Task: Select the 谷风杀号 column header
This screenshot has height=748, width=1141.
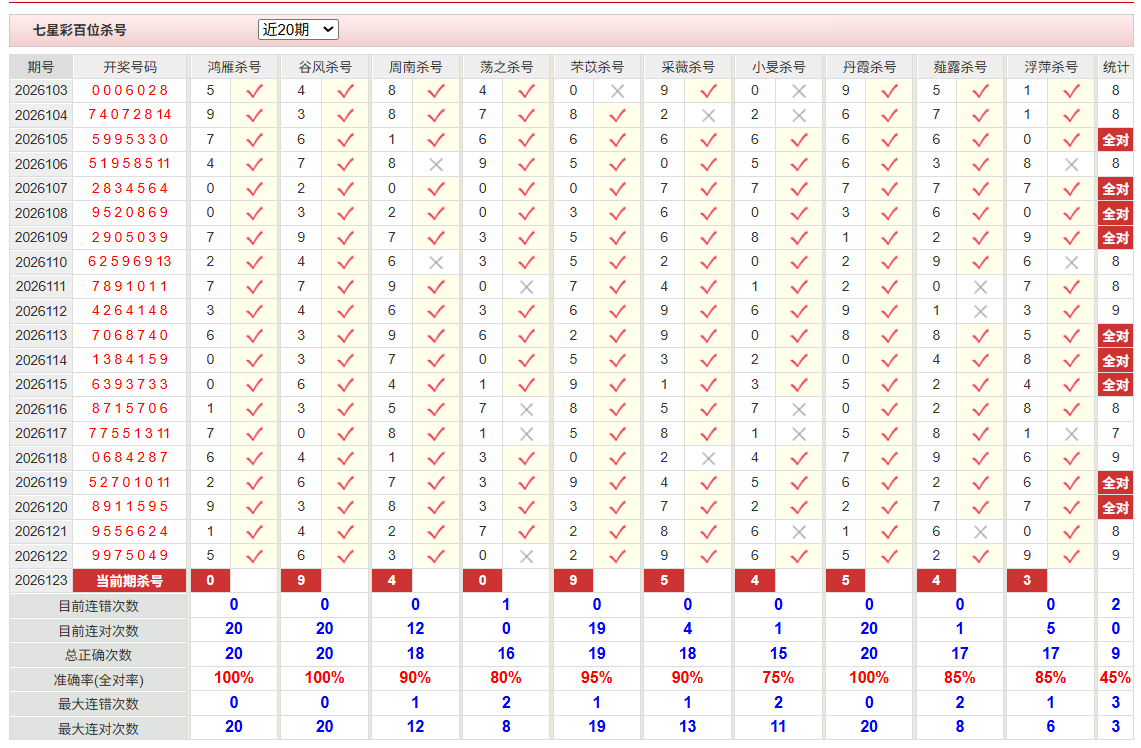Action: tap(325, 67)
